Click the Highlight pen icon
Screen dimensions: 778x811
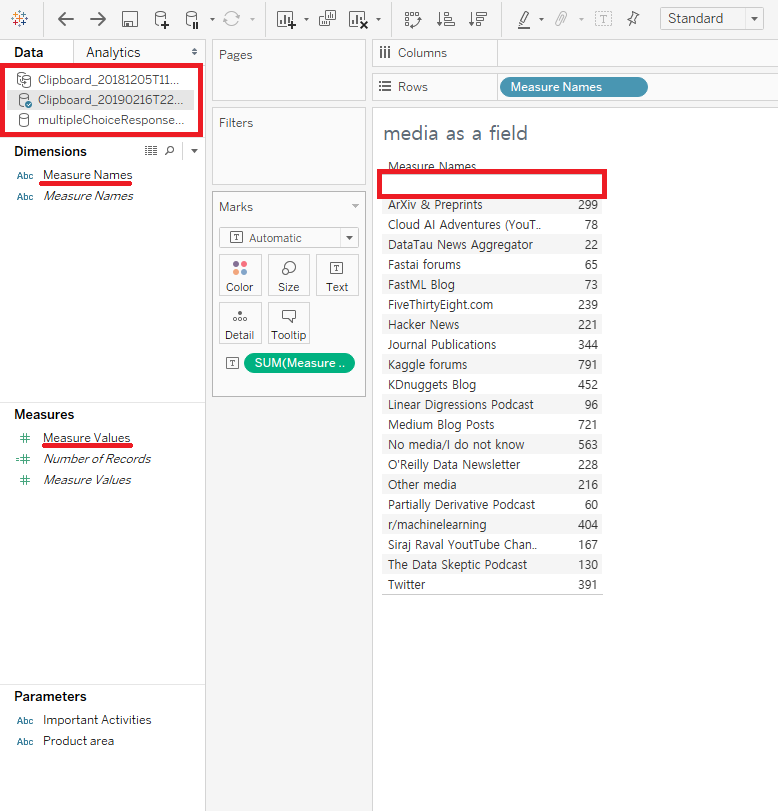click(524, 20)
